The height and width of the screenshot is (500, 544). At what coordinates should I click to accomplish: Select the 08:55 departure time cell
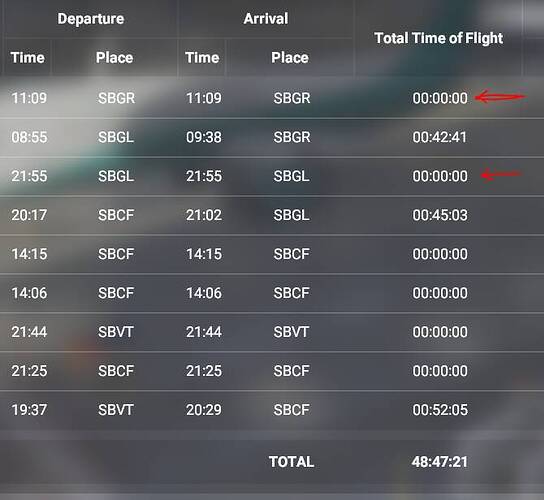[29, 137]
